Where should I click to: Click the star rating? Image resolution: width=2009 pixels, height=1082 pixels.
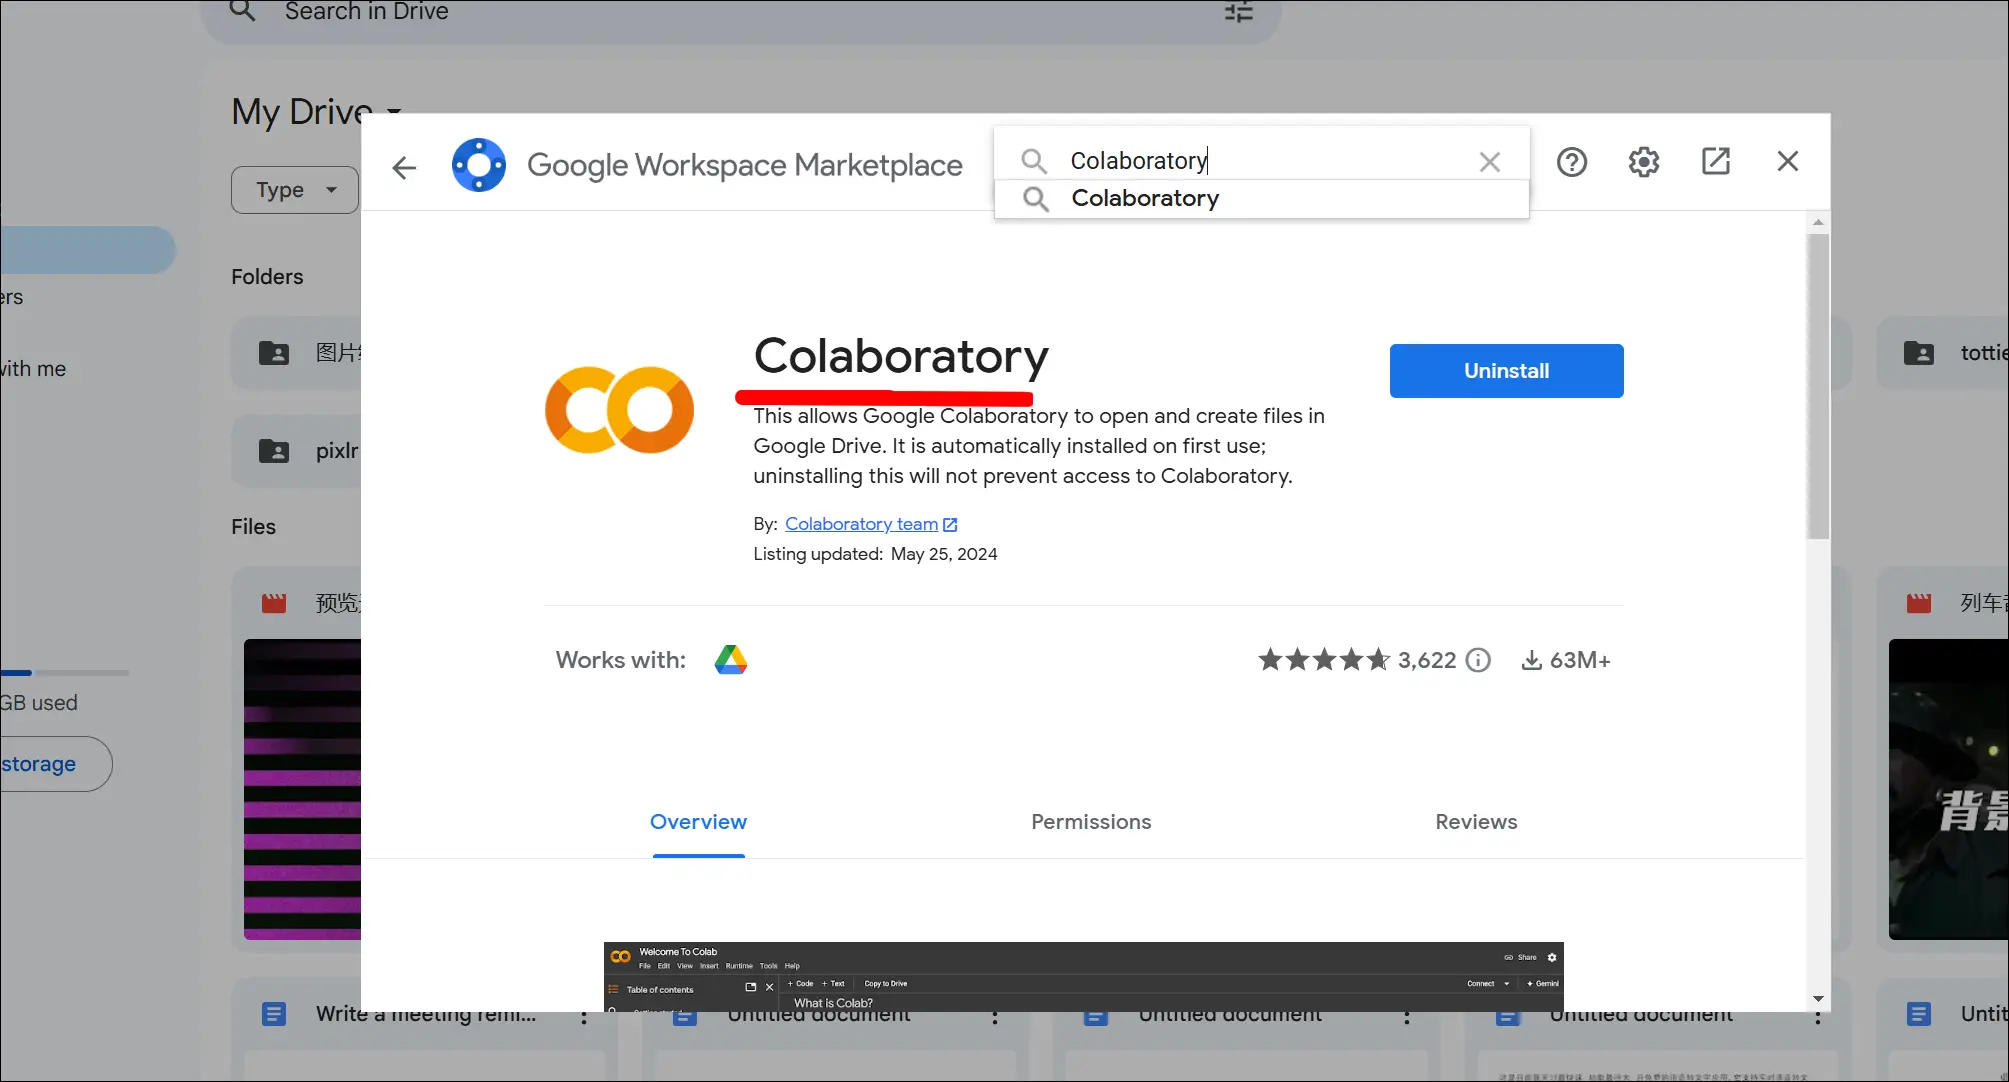(1324, 660)
